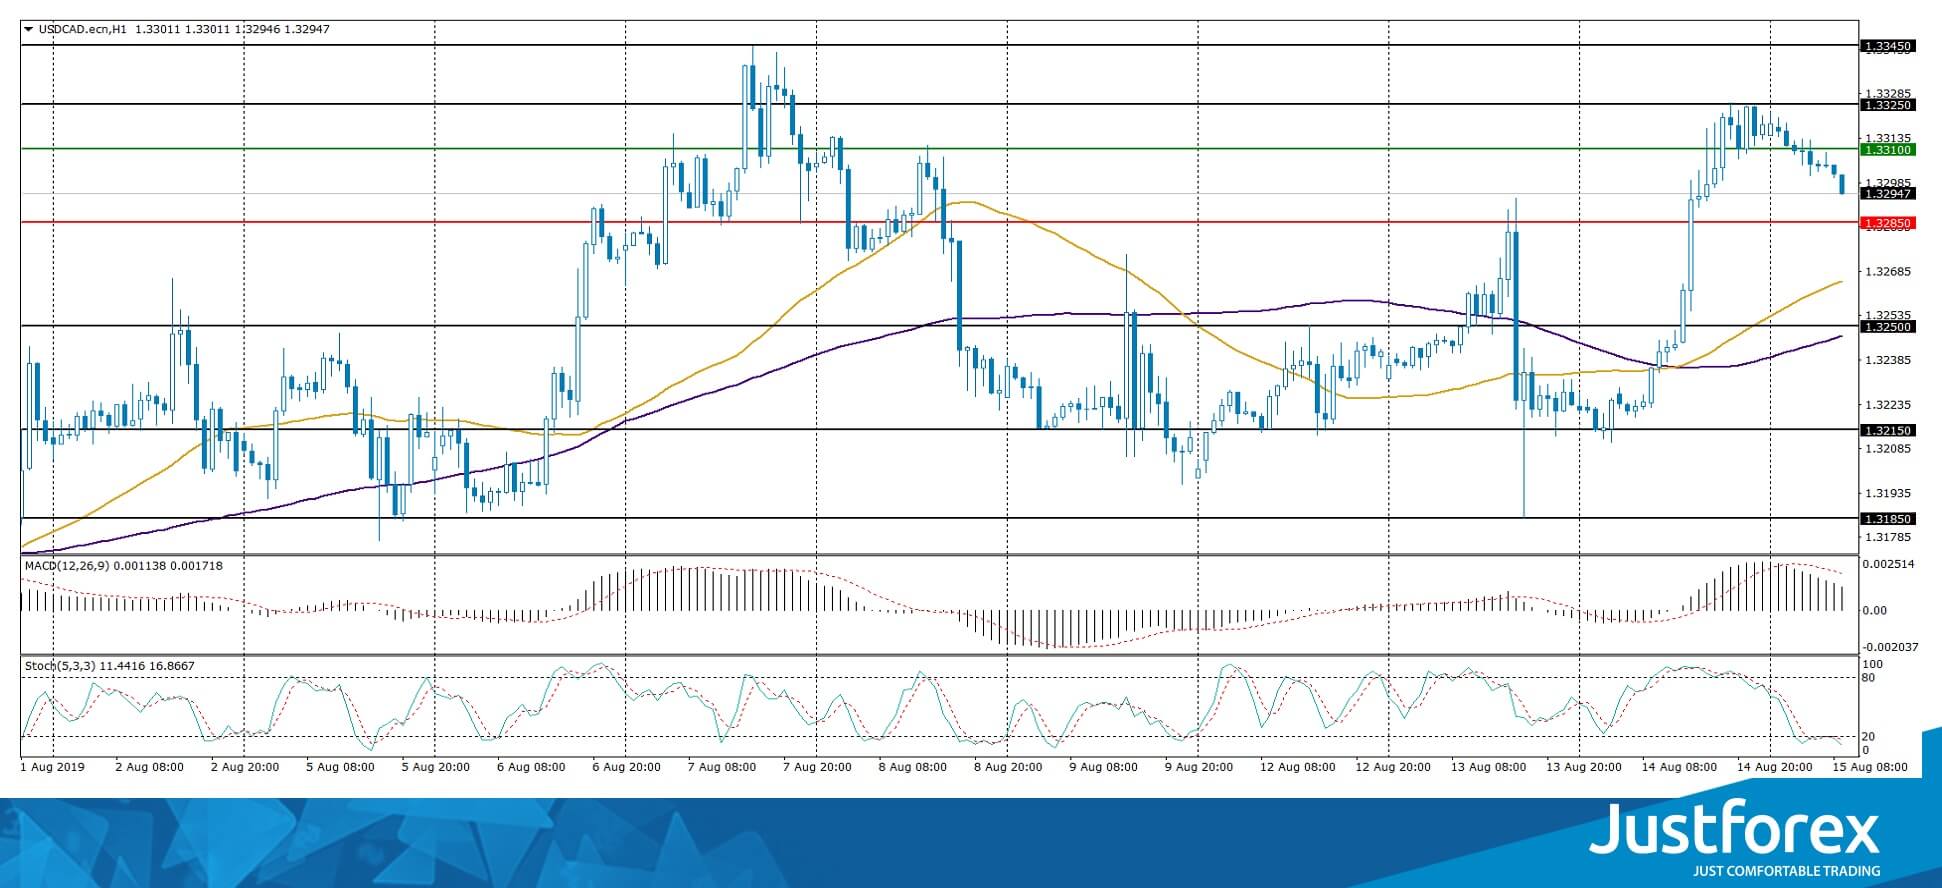Image resolution: width=1942 pixels, height=888 pixels.
Task: Click the 1.31935 price axis value
Action: tap(1889, 493)
